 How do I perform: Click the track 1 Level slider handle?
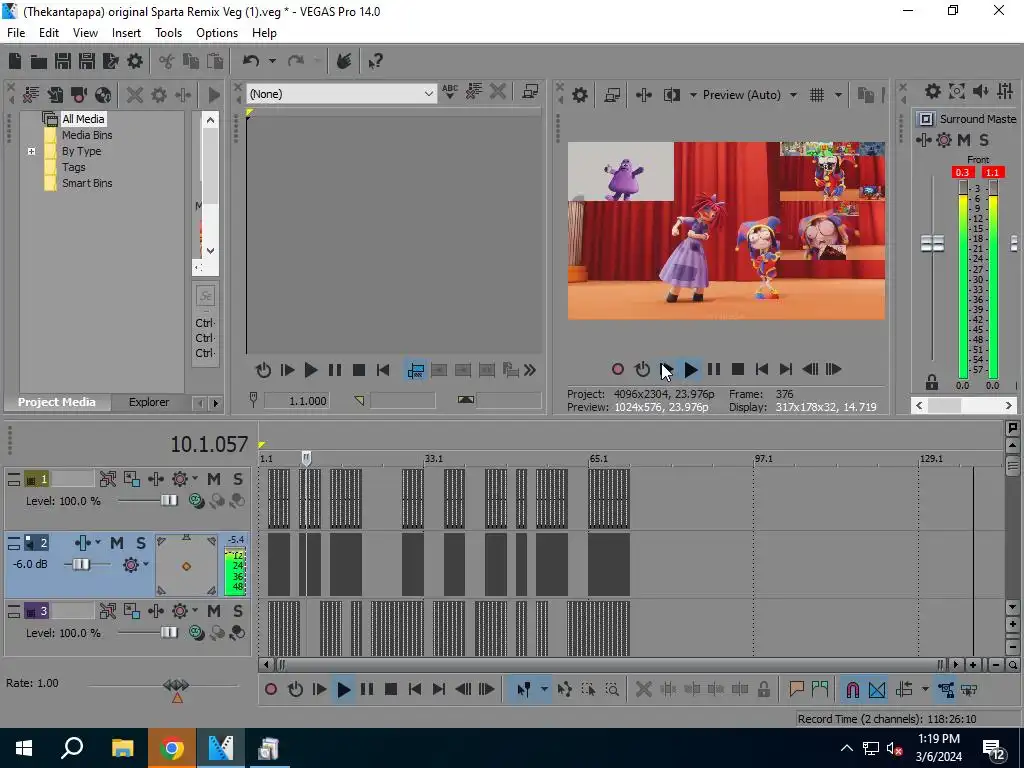coord(169,501)
